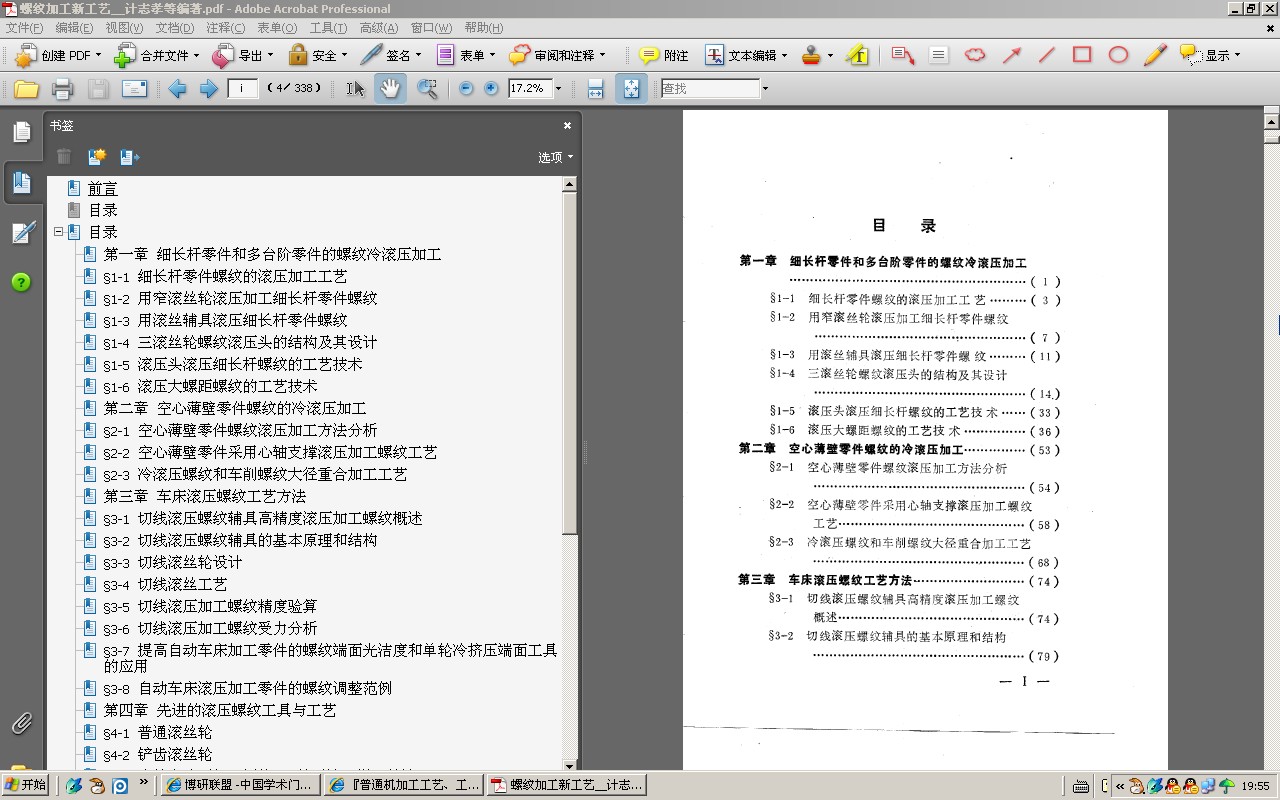The height and width of the screenshot is (800, 1280).
Task: Open the 文件(F) menu
Action: [24, 28]
